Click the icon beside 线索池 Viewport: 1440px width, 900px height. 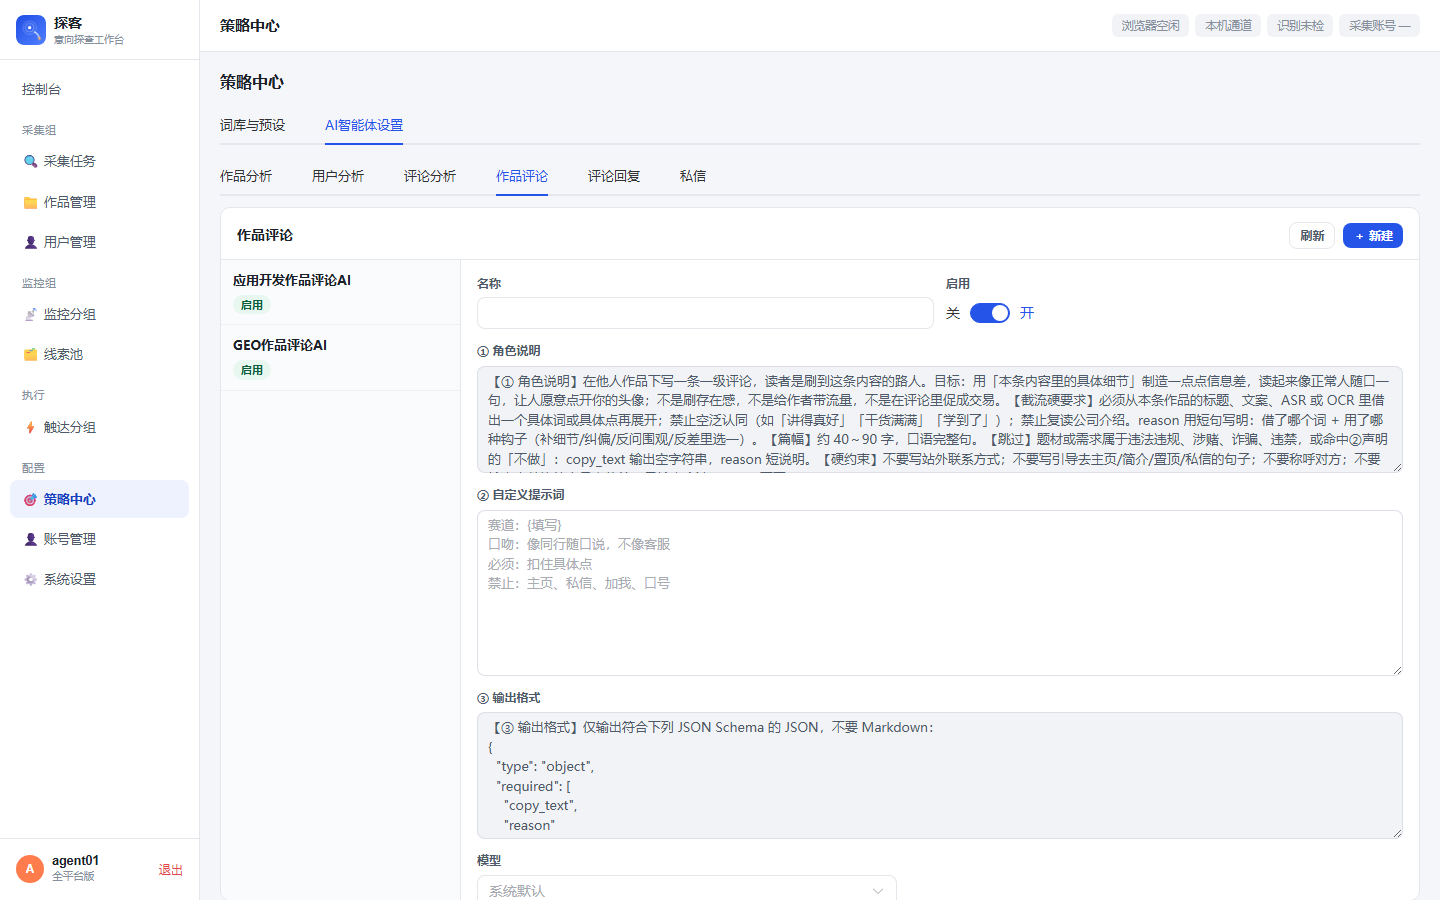pyautogui.click(x=30, y=354)
